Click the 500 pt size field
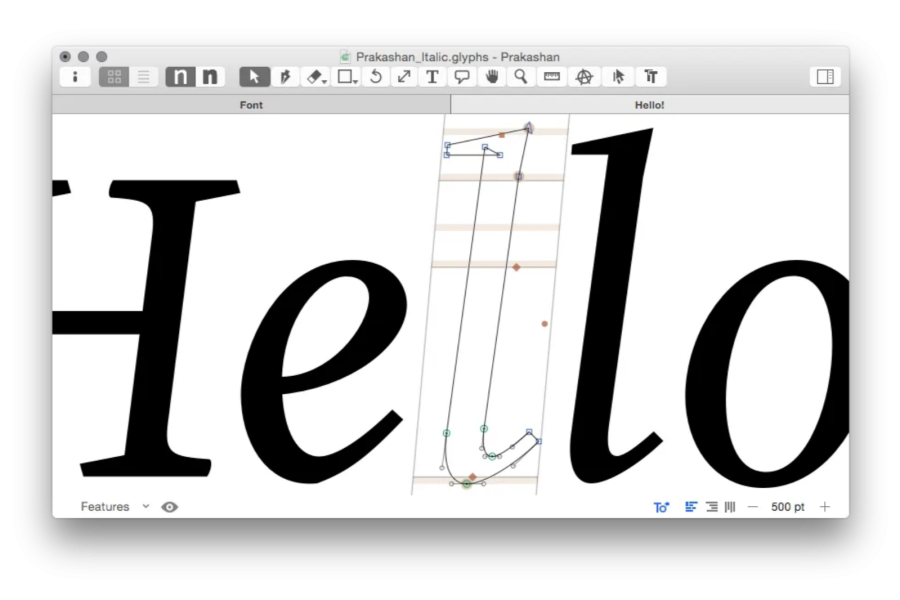 787,507
